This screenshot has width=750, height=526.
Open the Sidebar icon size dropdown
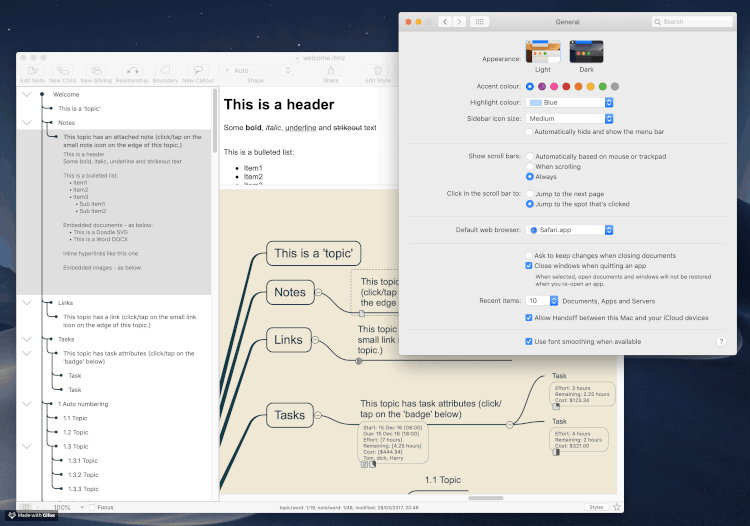coord(569,119)
